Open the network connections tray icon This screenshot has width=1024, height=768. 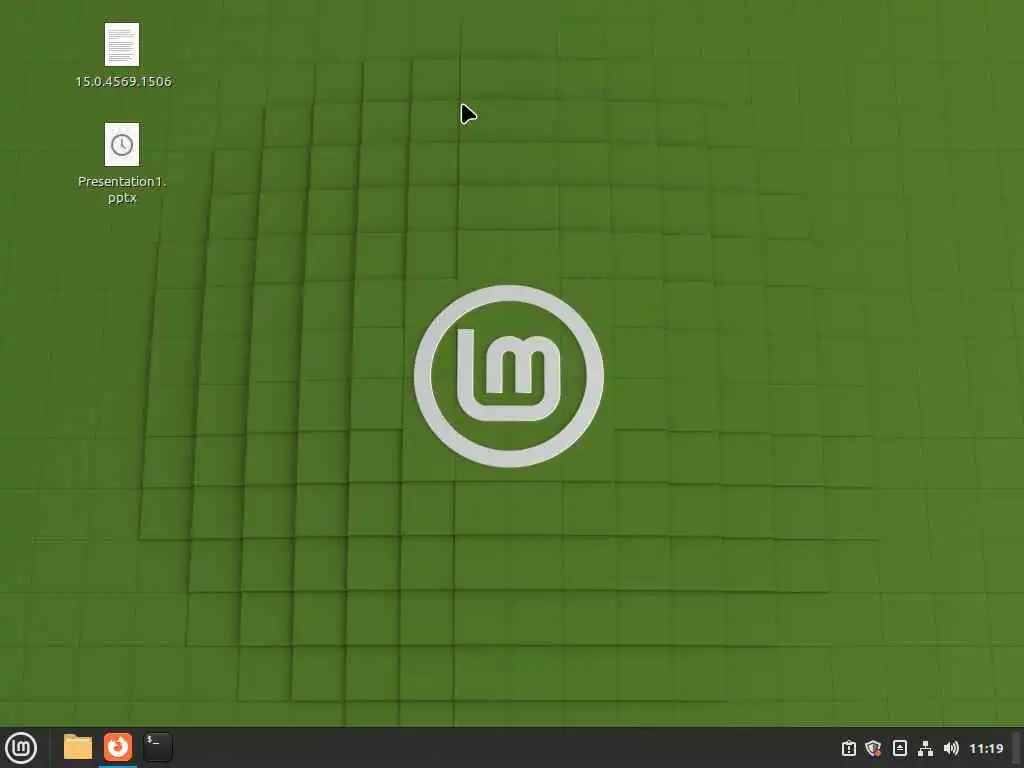click(925, 748)
